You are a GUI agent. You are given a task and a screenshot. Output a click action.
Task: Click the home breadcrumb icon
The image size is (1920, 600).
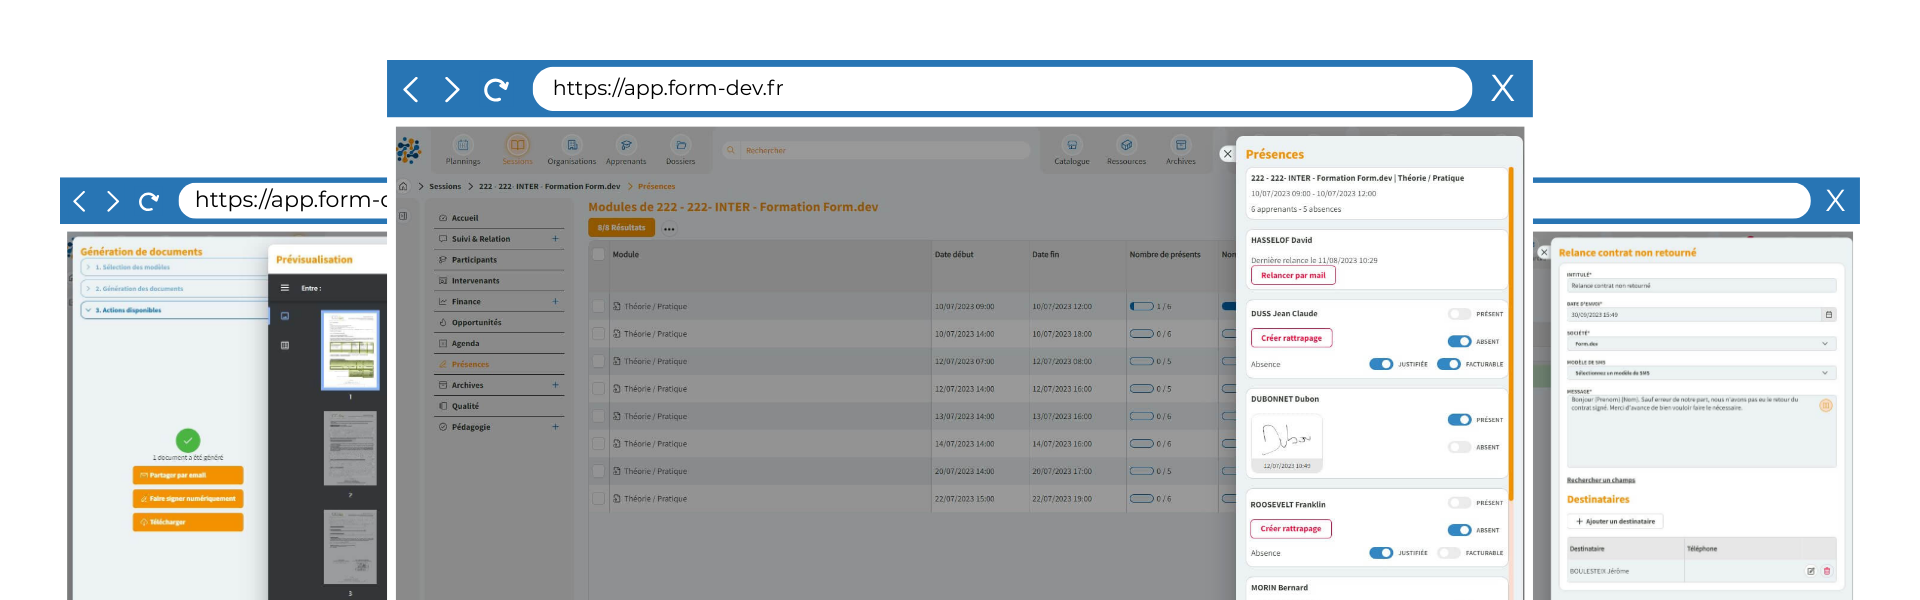click(404, 186)
